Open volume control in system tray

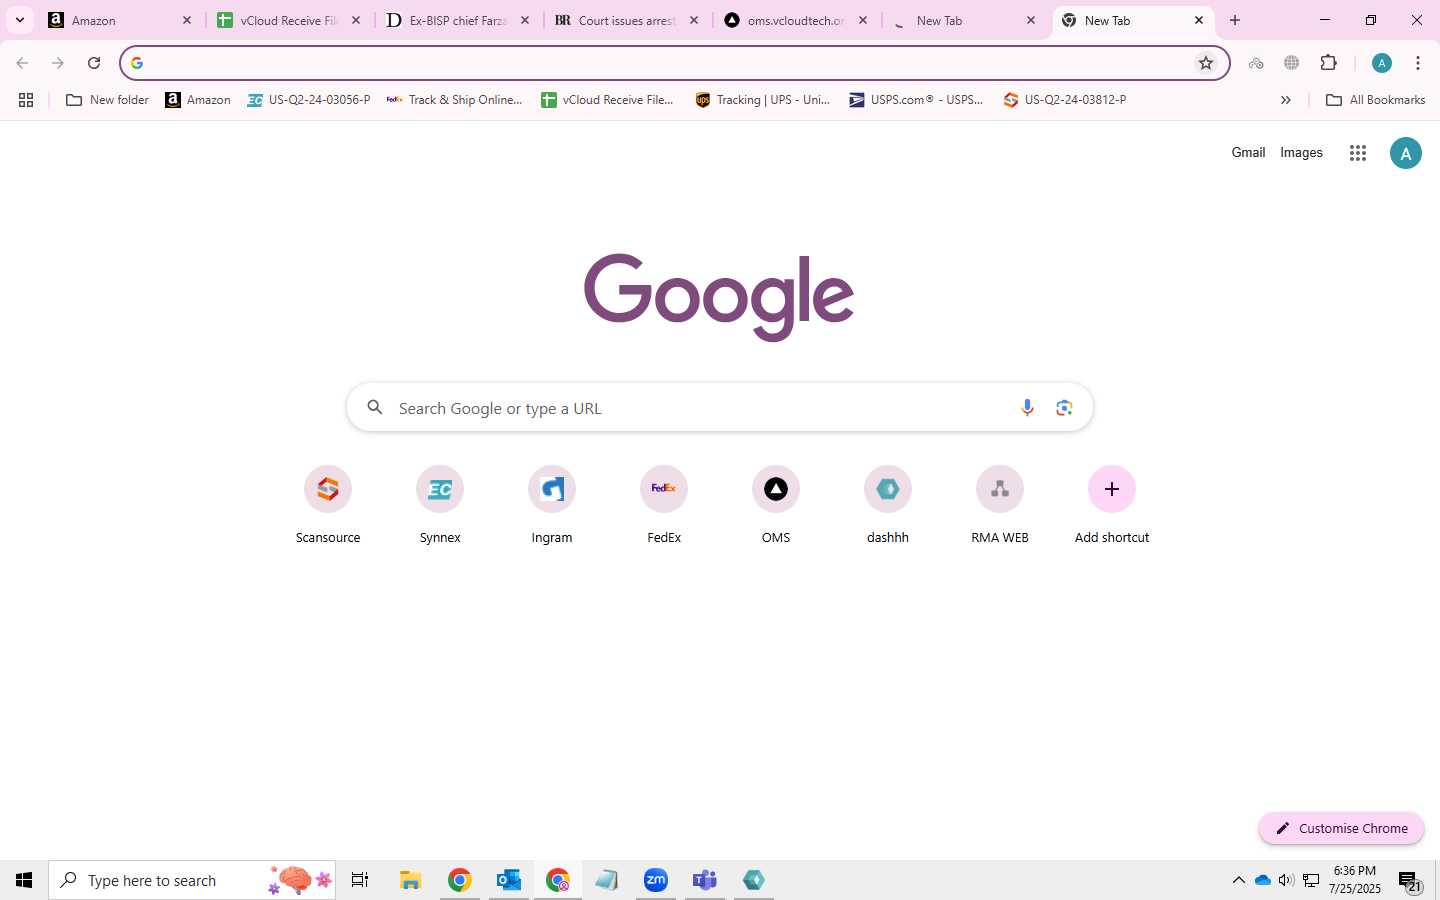click(x=1286, y=880)
